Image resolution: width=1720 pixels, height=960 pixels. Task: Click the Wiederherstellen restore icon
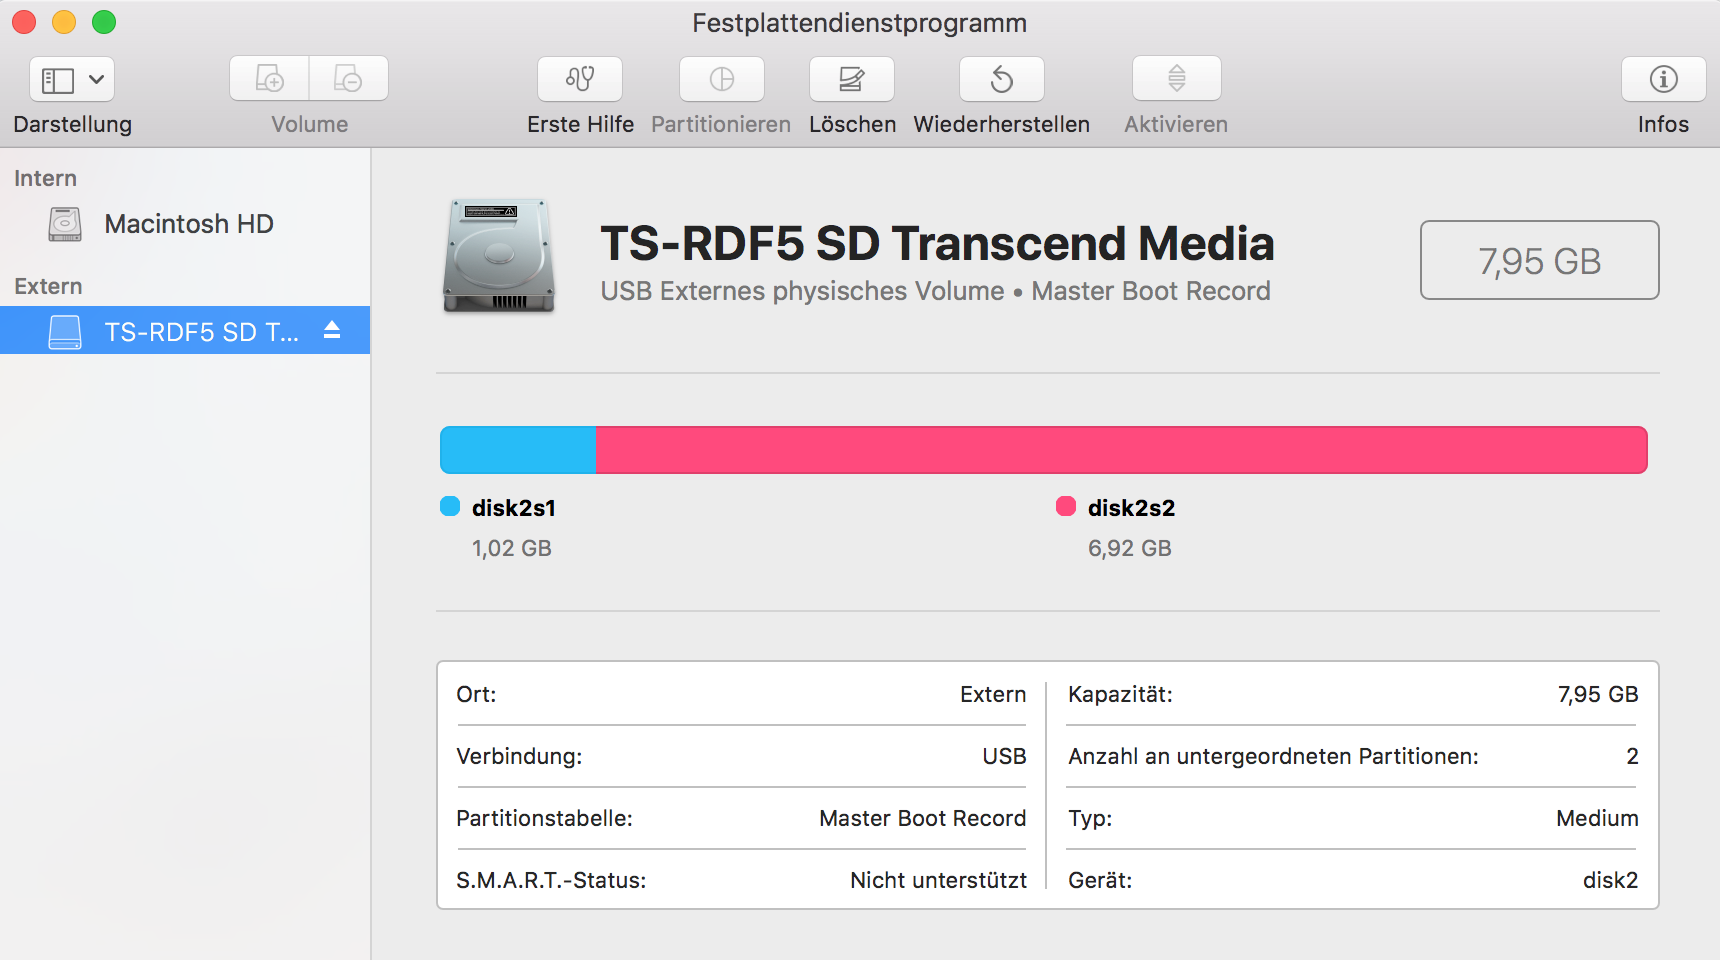pyautogui.click(x=1002, y=79)
